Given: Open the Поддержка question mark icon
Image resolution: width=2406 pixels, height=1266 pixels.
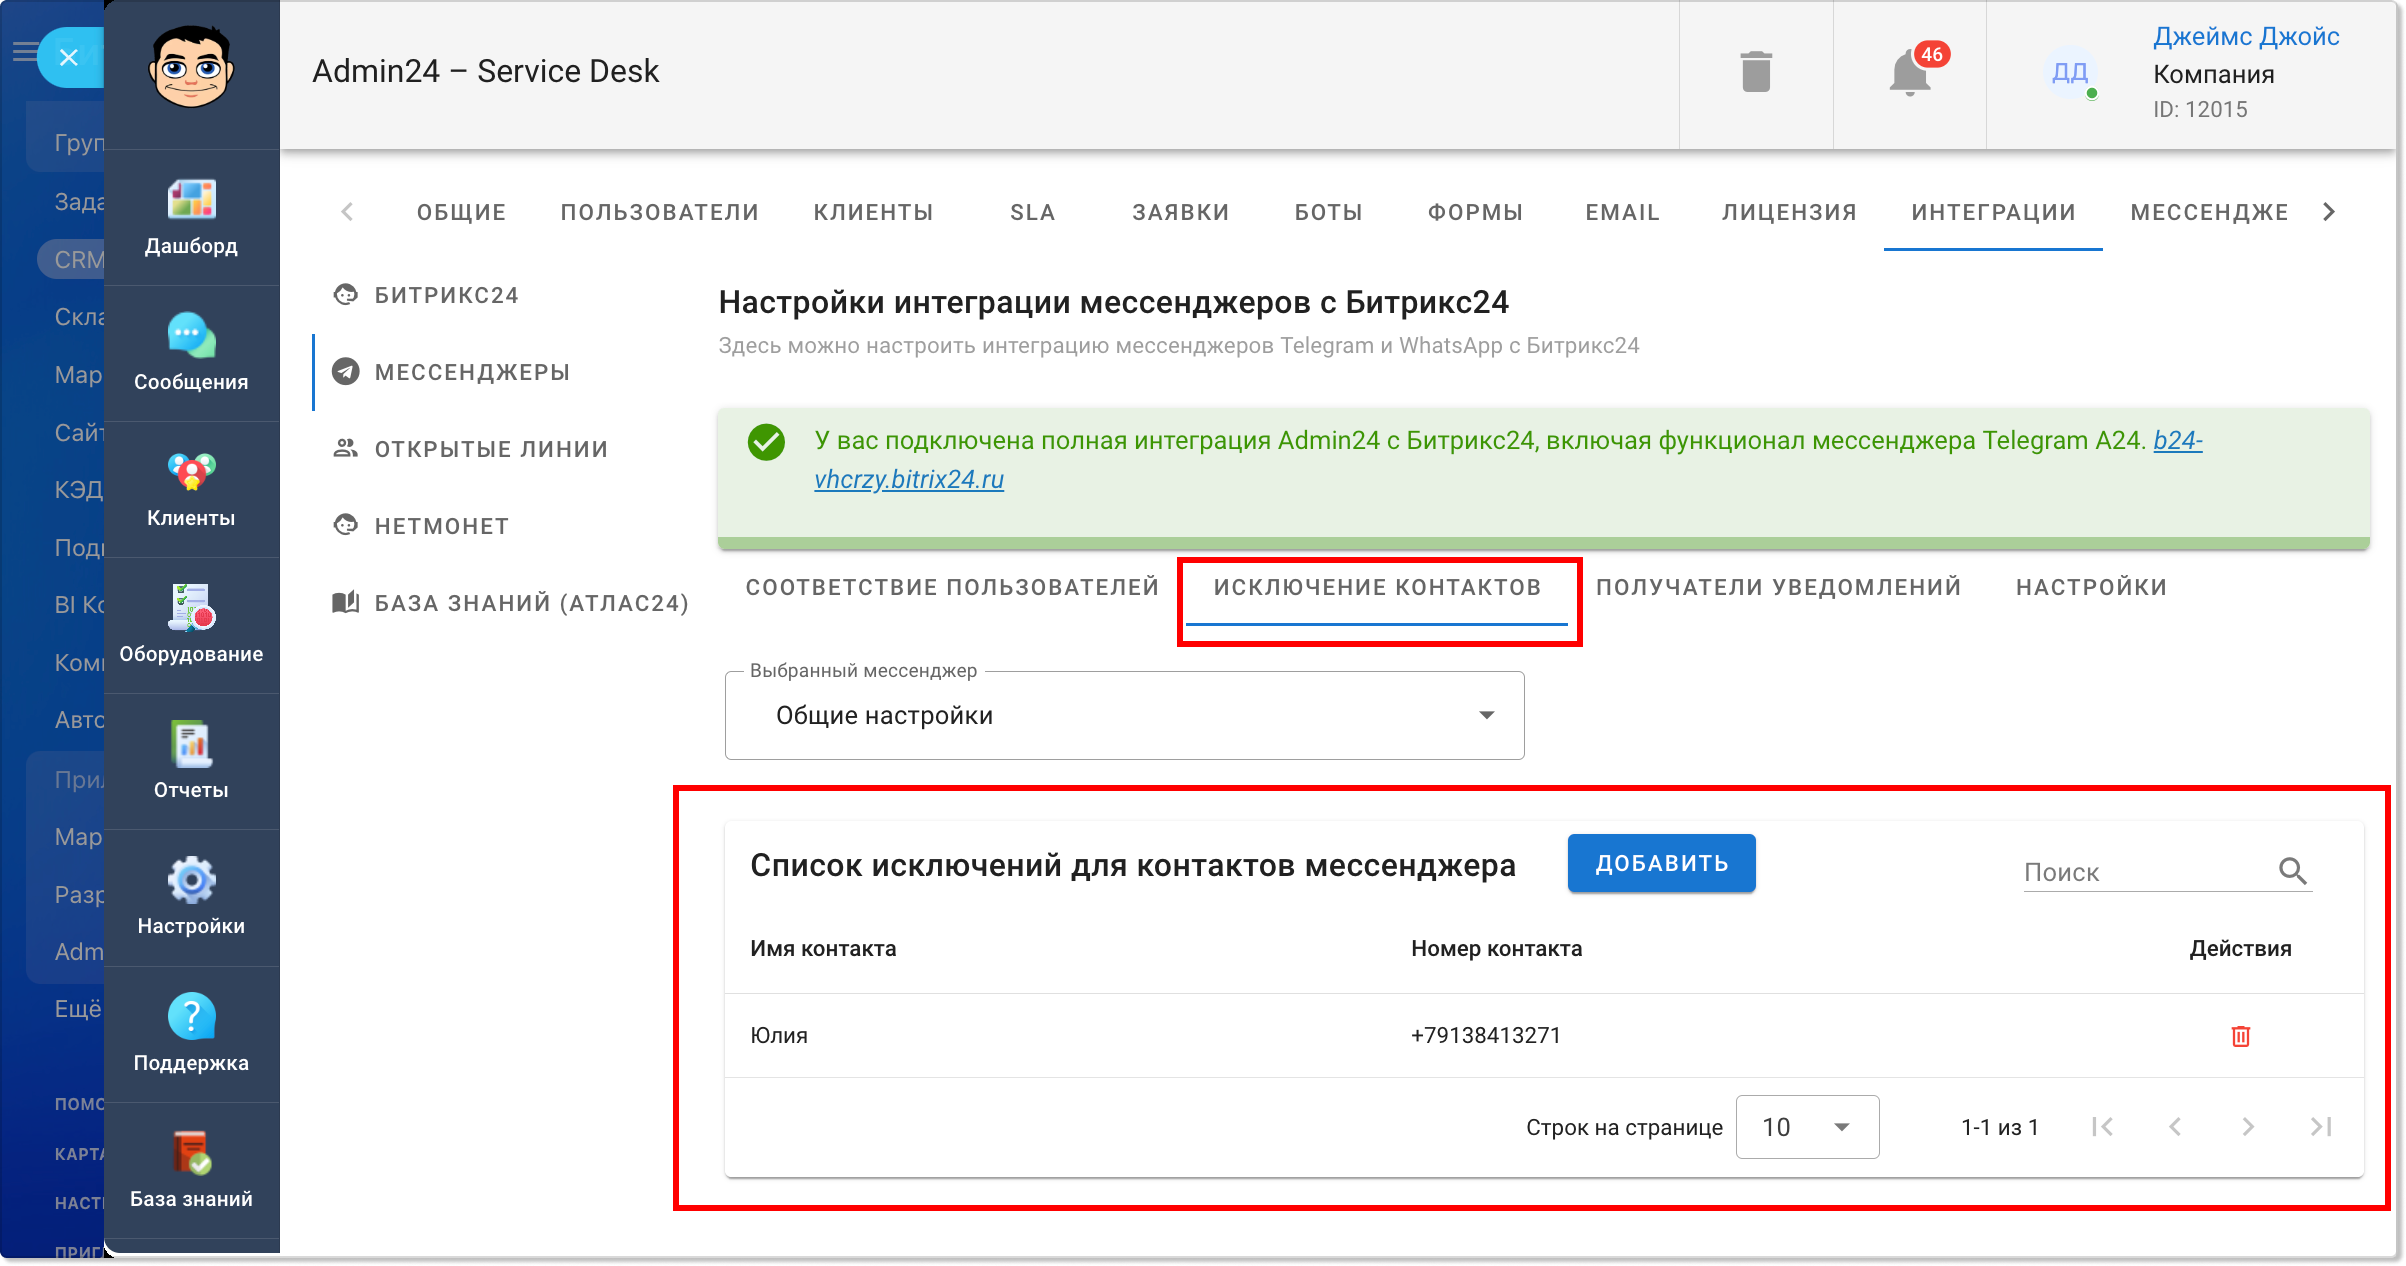Looking at the screenshot, I should tap(191, 1017).
